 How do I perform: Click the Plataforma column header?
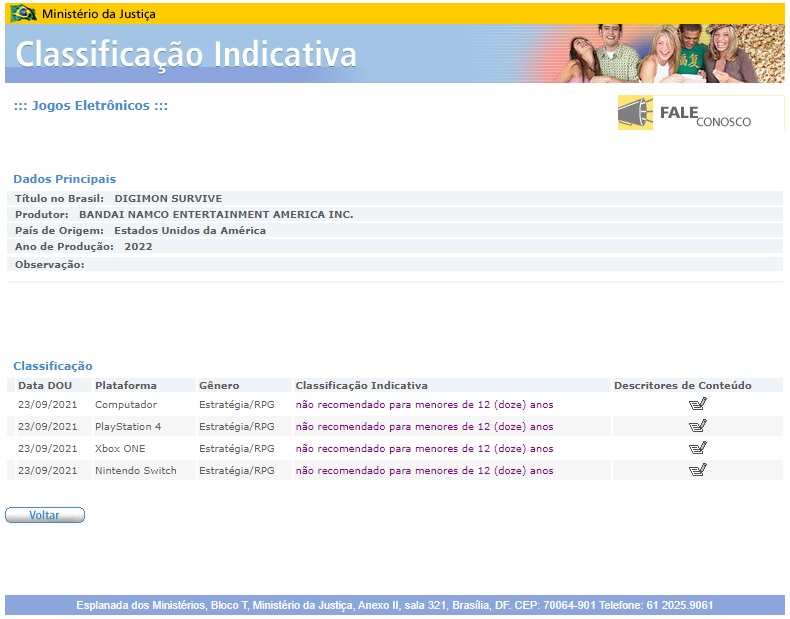[x=126, y=385]
